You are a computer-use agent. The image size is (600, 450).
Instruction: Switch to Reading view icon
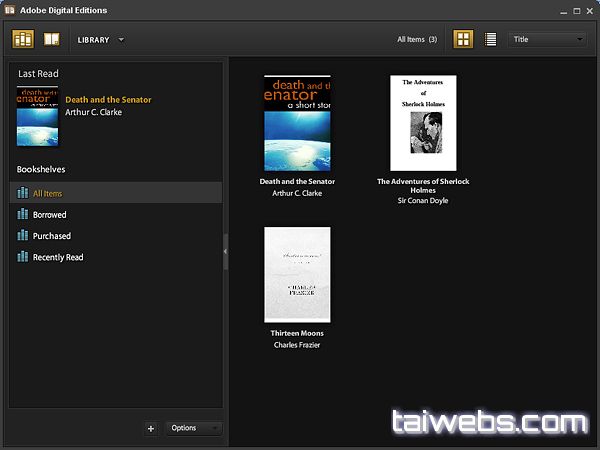51,39
